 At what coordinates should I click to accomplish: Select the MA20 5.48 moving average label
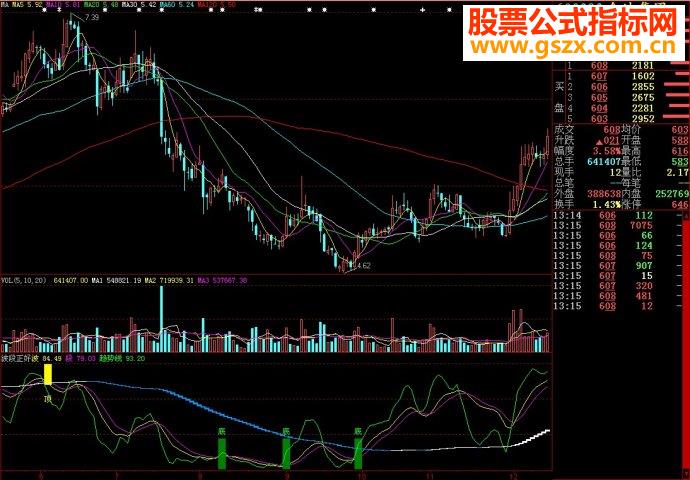tap(101, 5)
